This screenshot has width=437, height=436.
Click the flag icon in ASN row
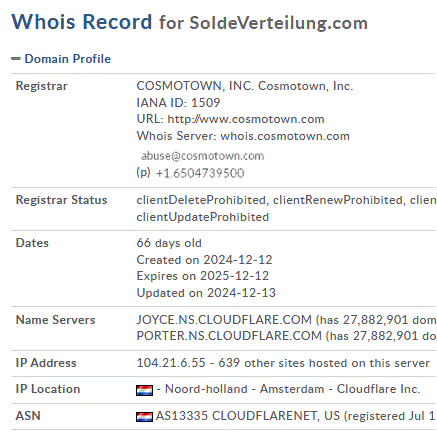(144, 417)
